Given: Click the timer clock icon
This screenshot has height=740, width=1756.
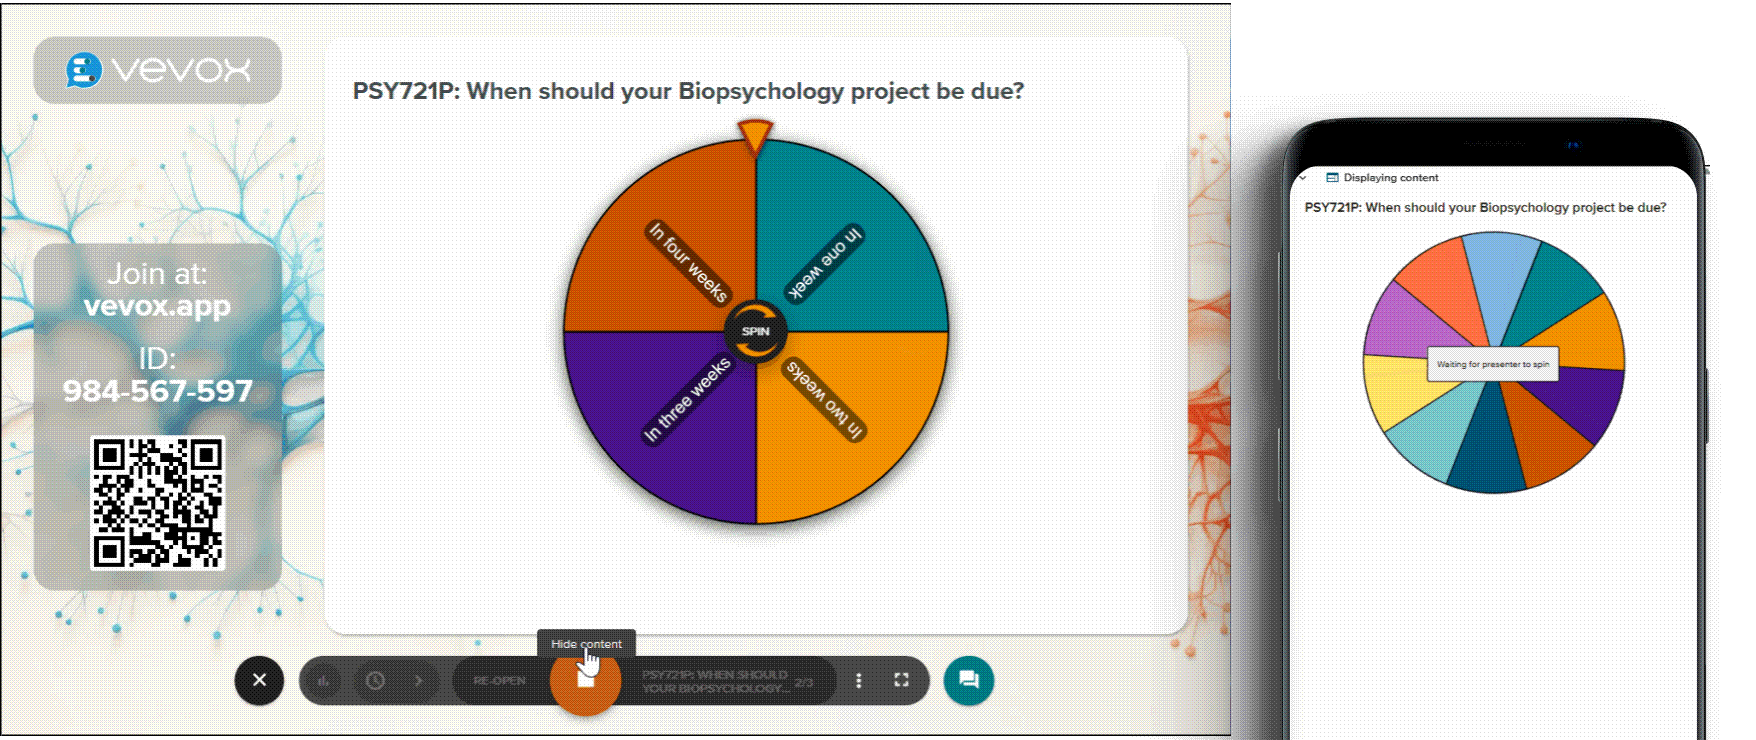Looking at the screenshot, I should [375, 681].
